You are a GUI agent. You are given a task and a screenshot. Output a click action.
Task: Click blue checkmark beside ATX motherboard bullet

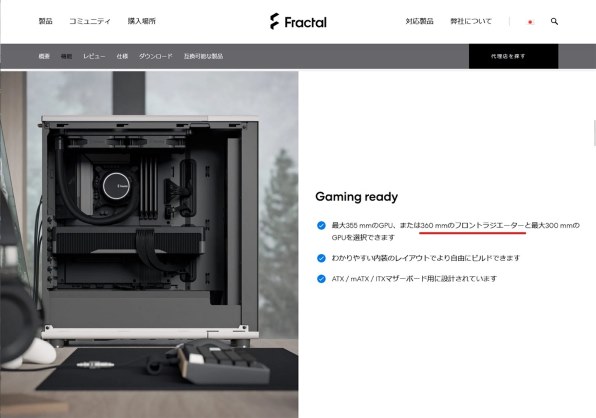click(x=321, y=279)
